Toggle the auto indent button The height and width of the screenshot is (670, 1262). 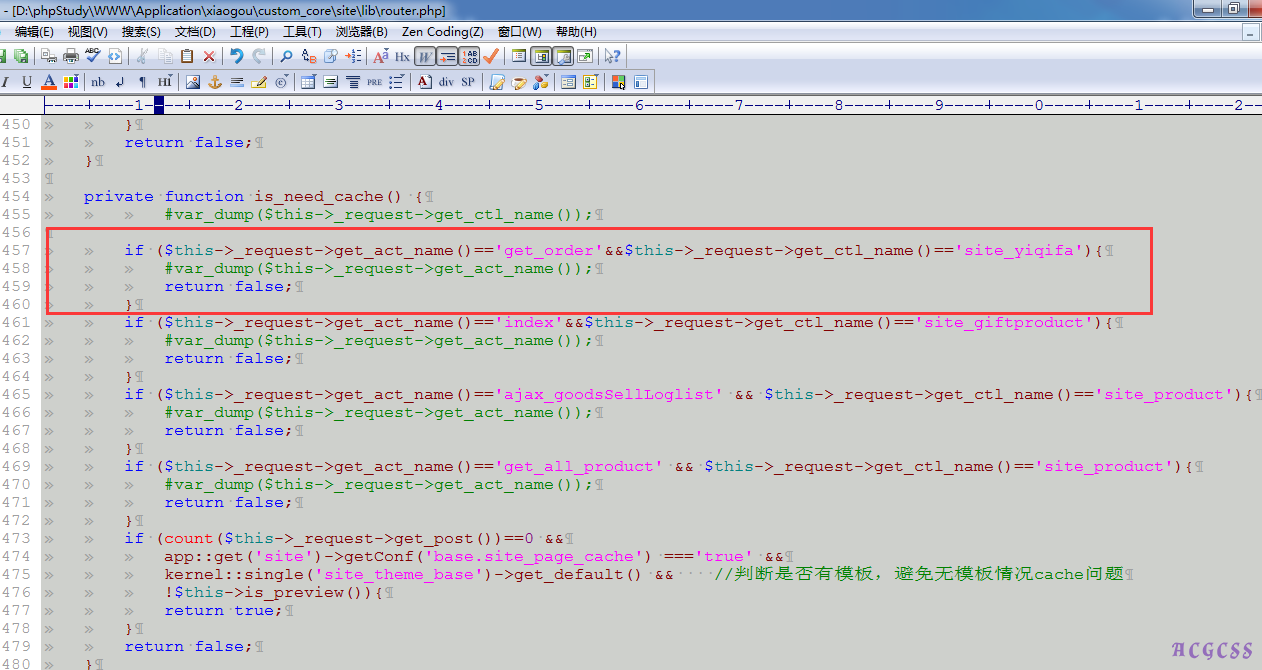pyautogui.click(x=446, y=57)
